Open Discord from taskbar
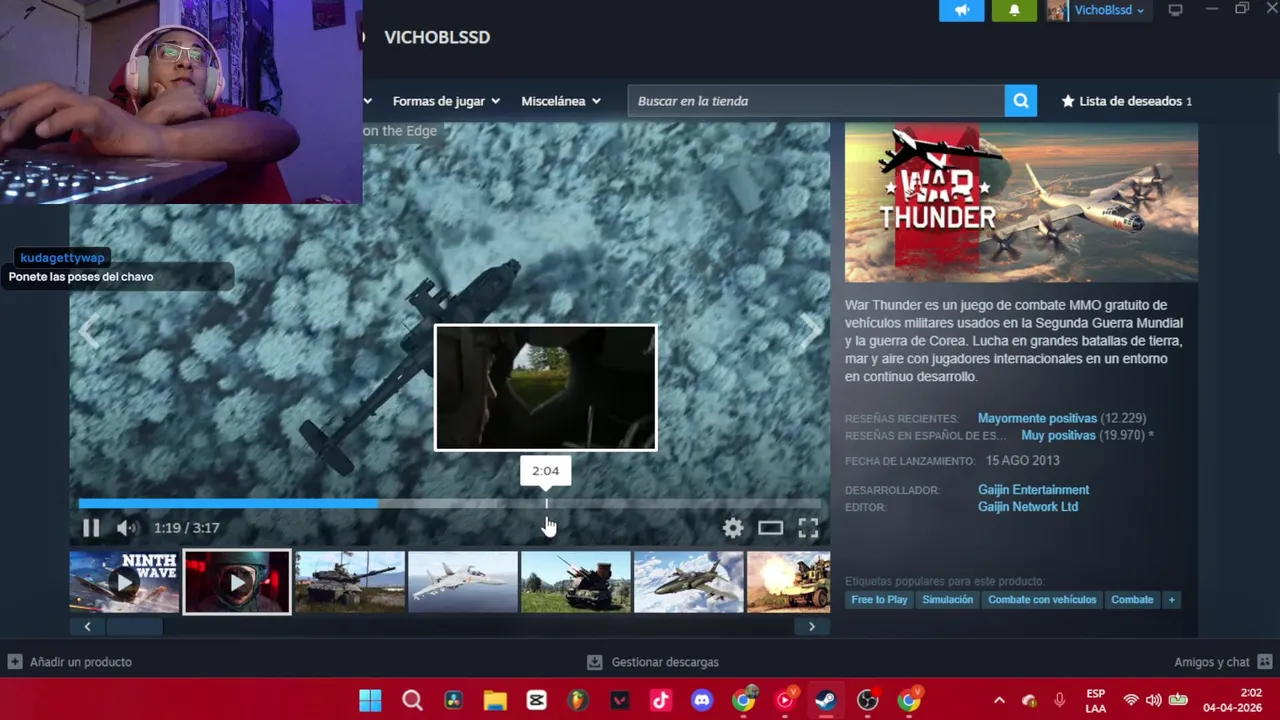Image resolution: width=1280 pixels, height=720 pixels. coord(702,700)
